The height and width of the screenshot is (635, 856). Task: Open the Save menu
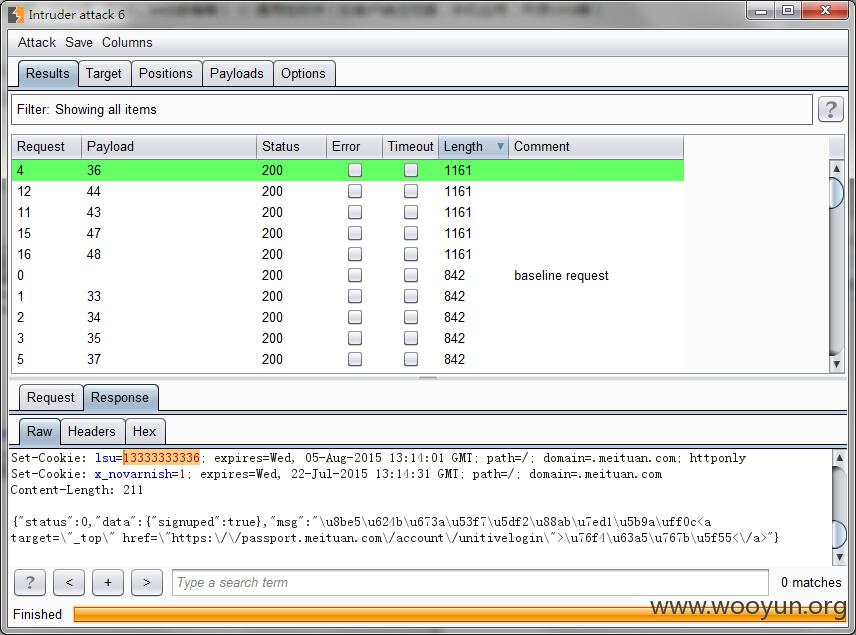tap(79, 42)
